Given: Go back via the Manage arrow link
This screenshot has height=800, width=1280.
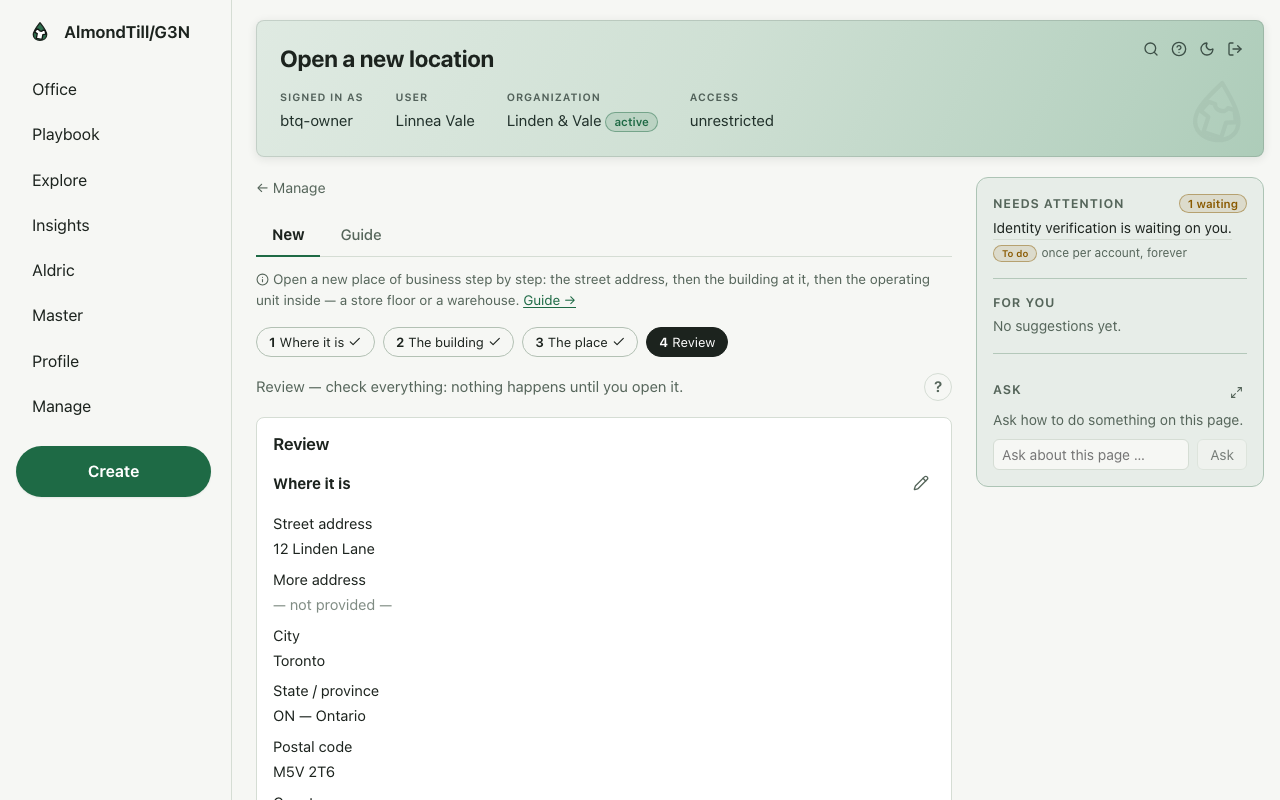Looking at the screenshot, I should 291,188.
